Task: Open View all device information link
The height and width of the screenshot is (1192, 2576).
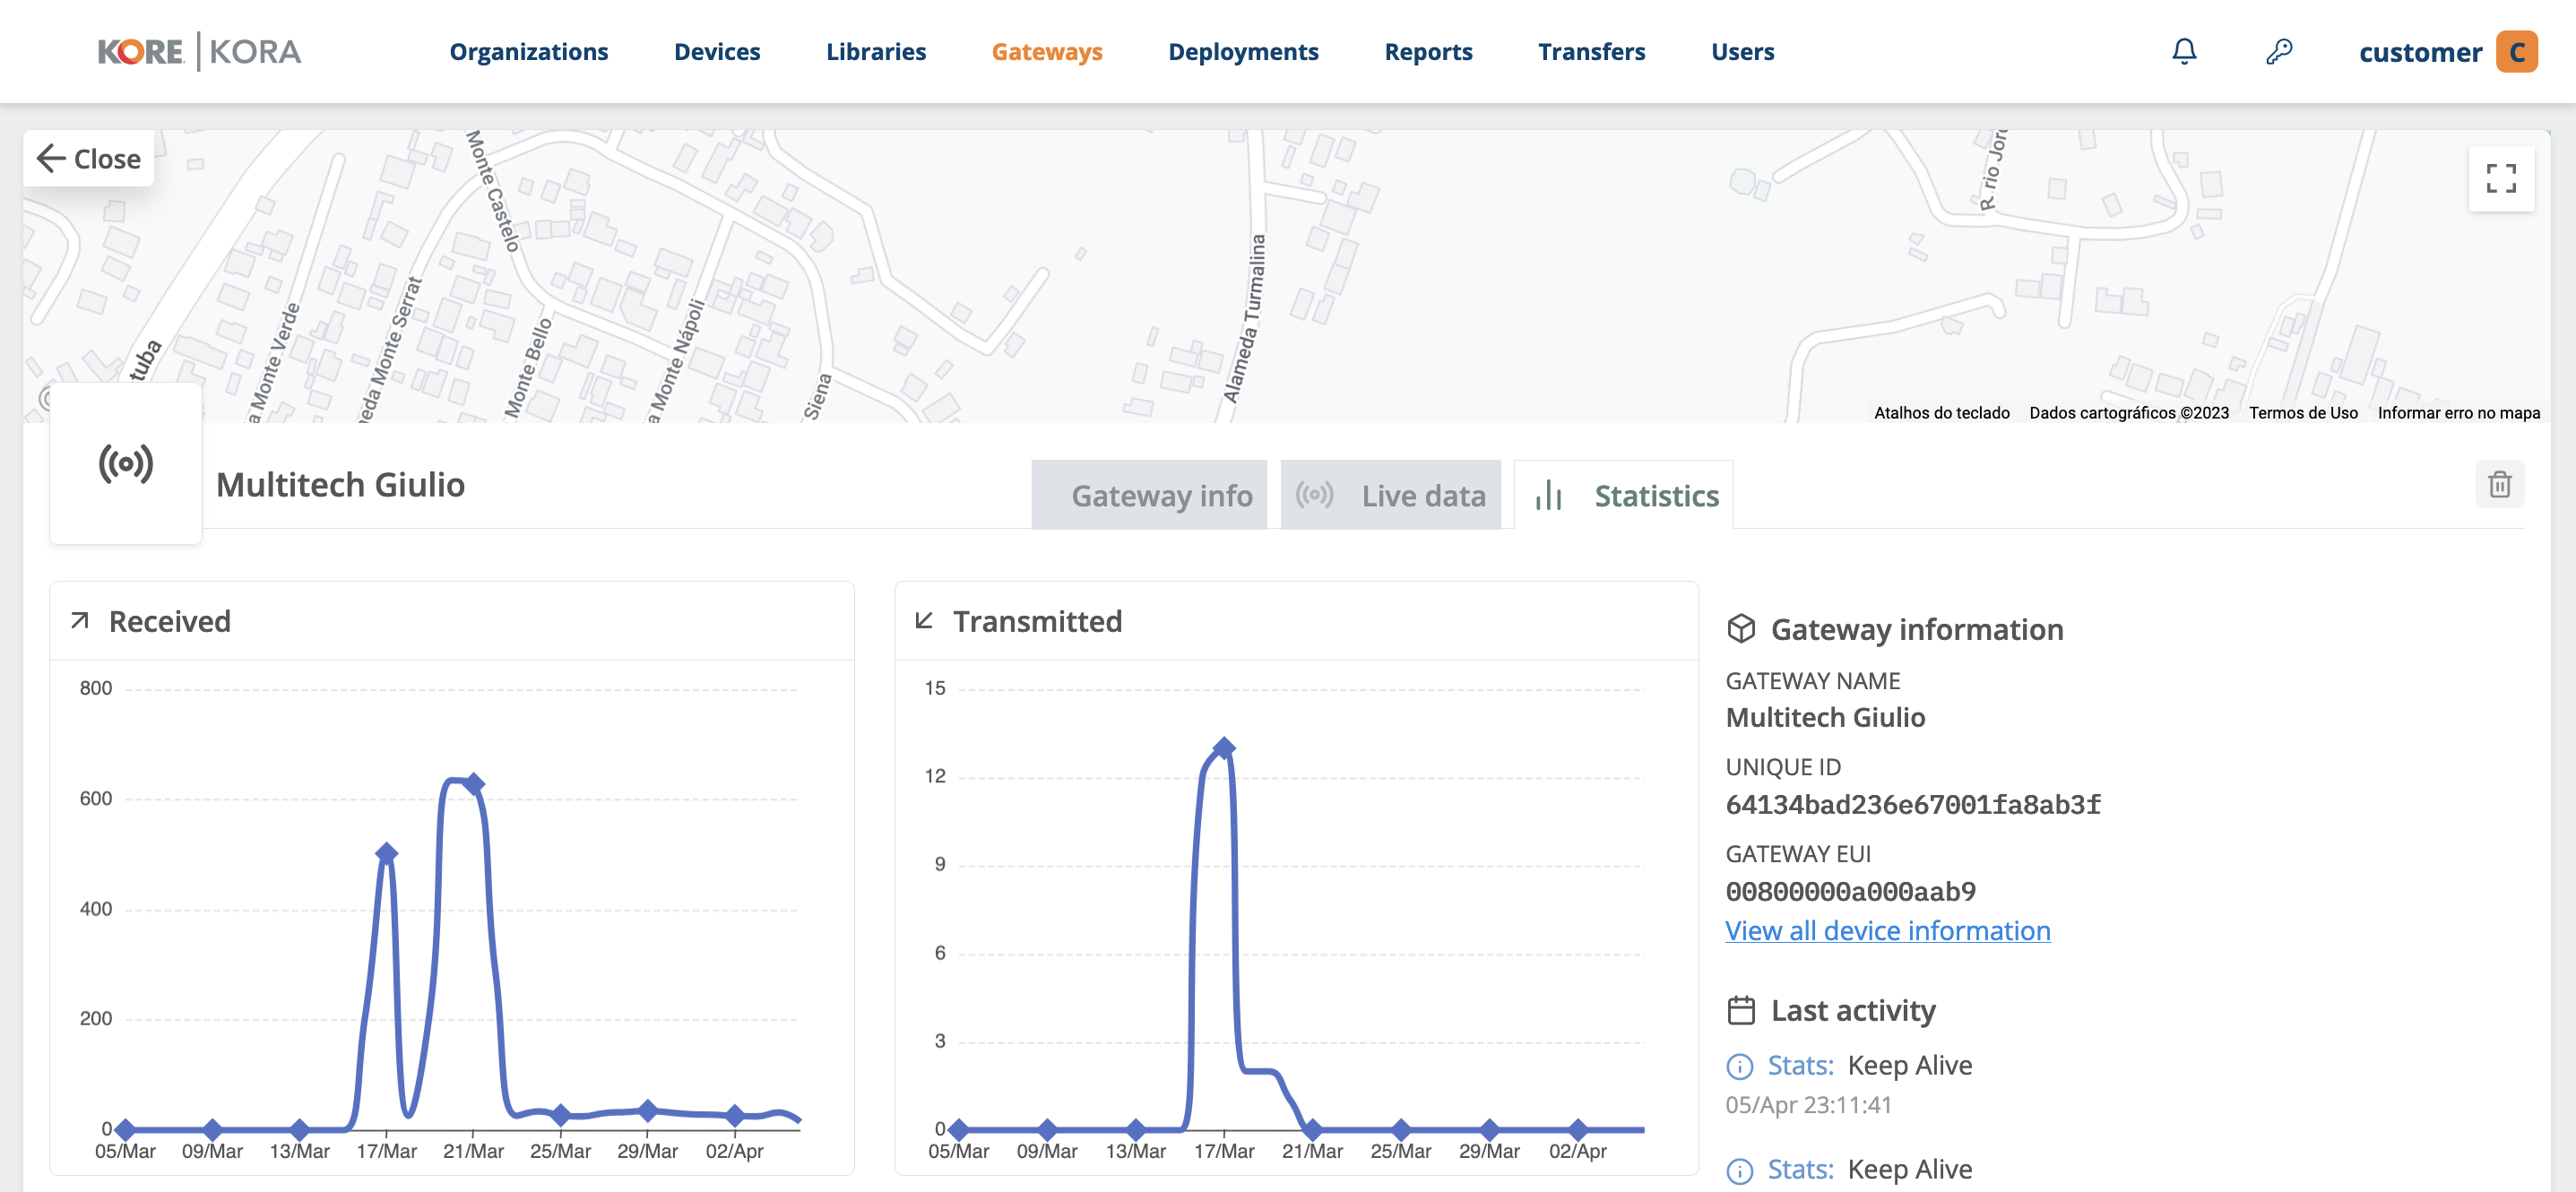Action: 1887,931
